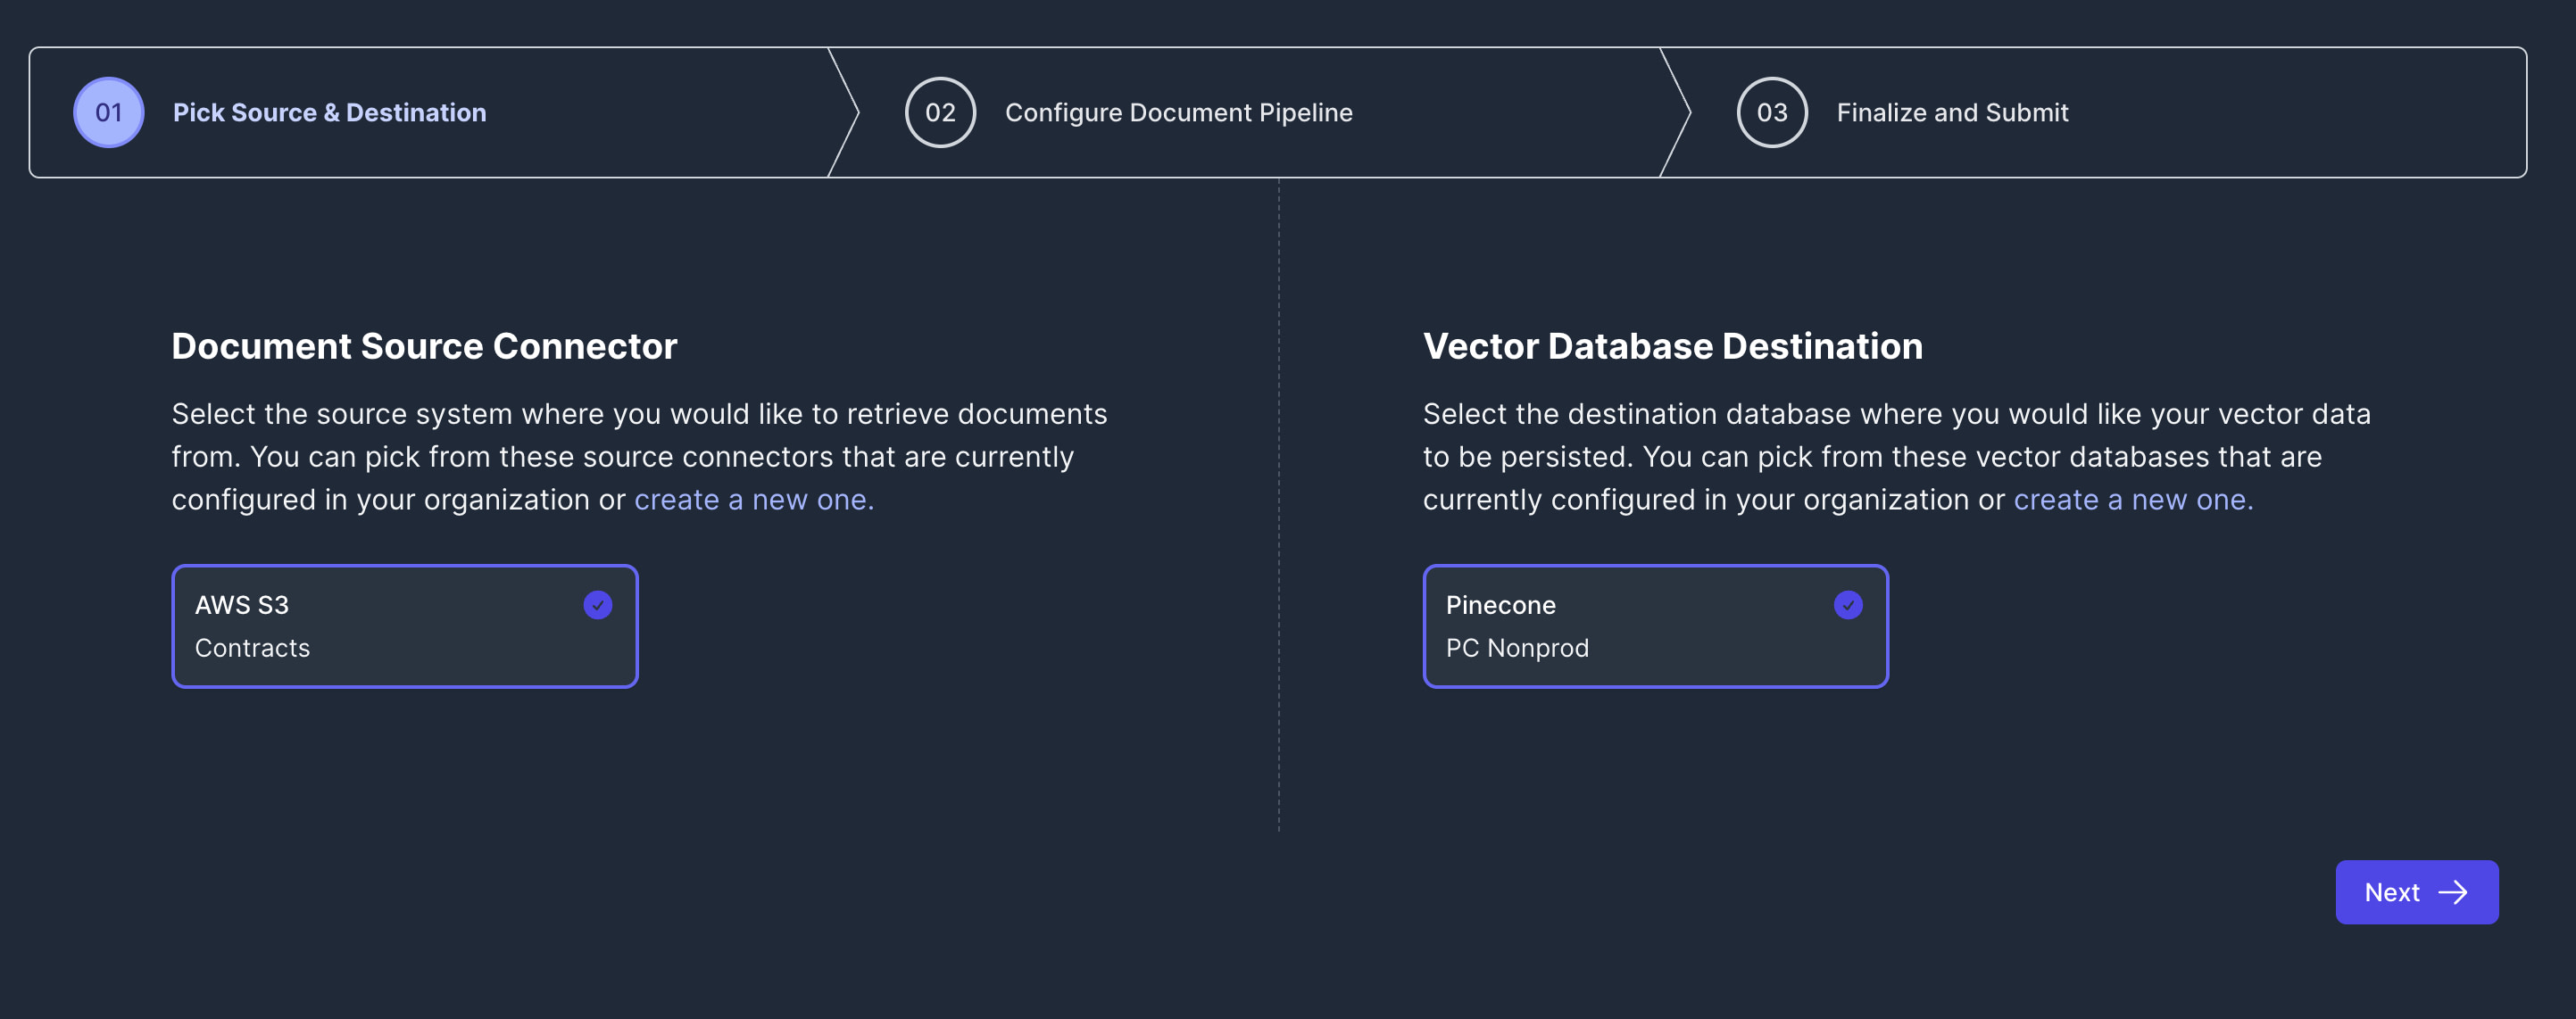Click the PC Nonprod label in destination card

(x=1516, y=648)
